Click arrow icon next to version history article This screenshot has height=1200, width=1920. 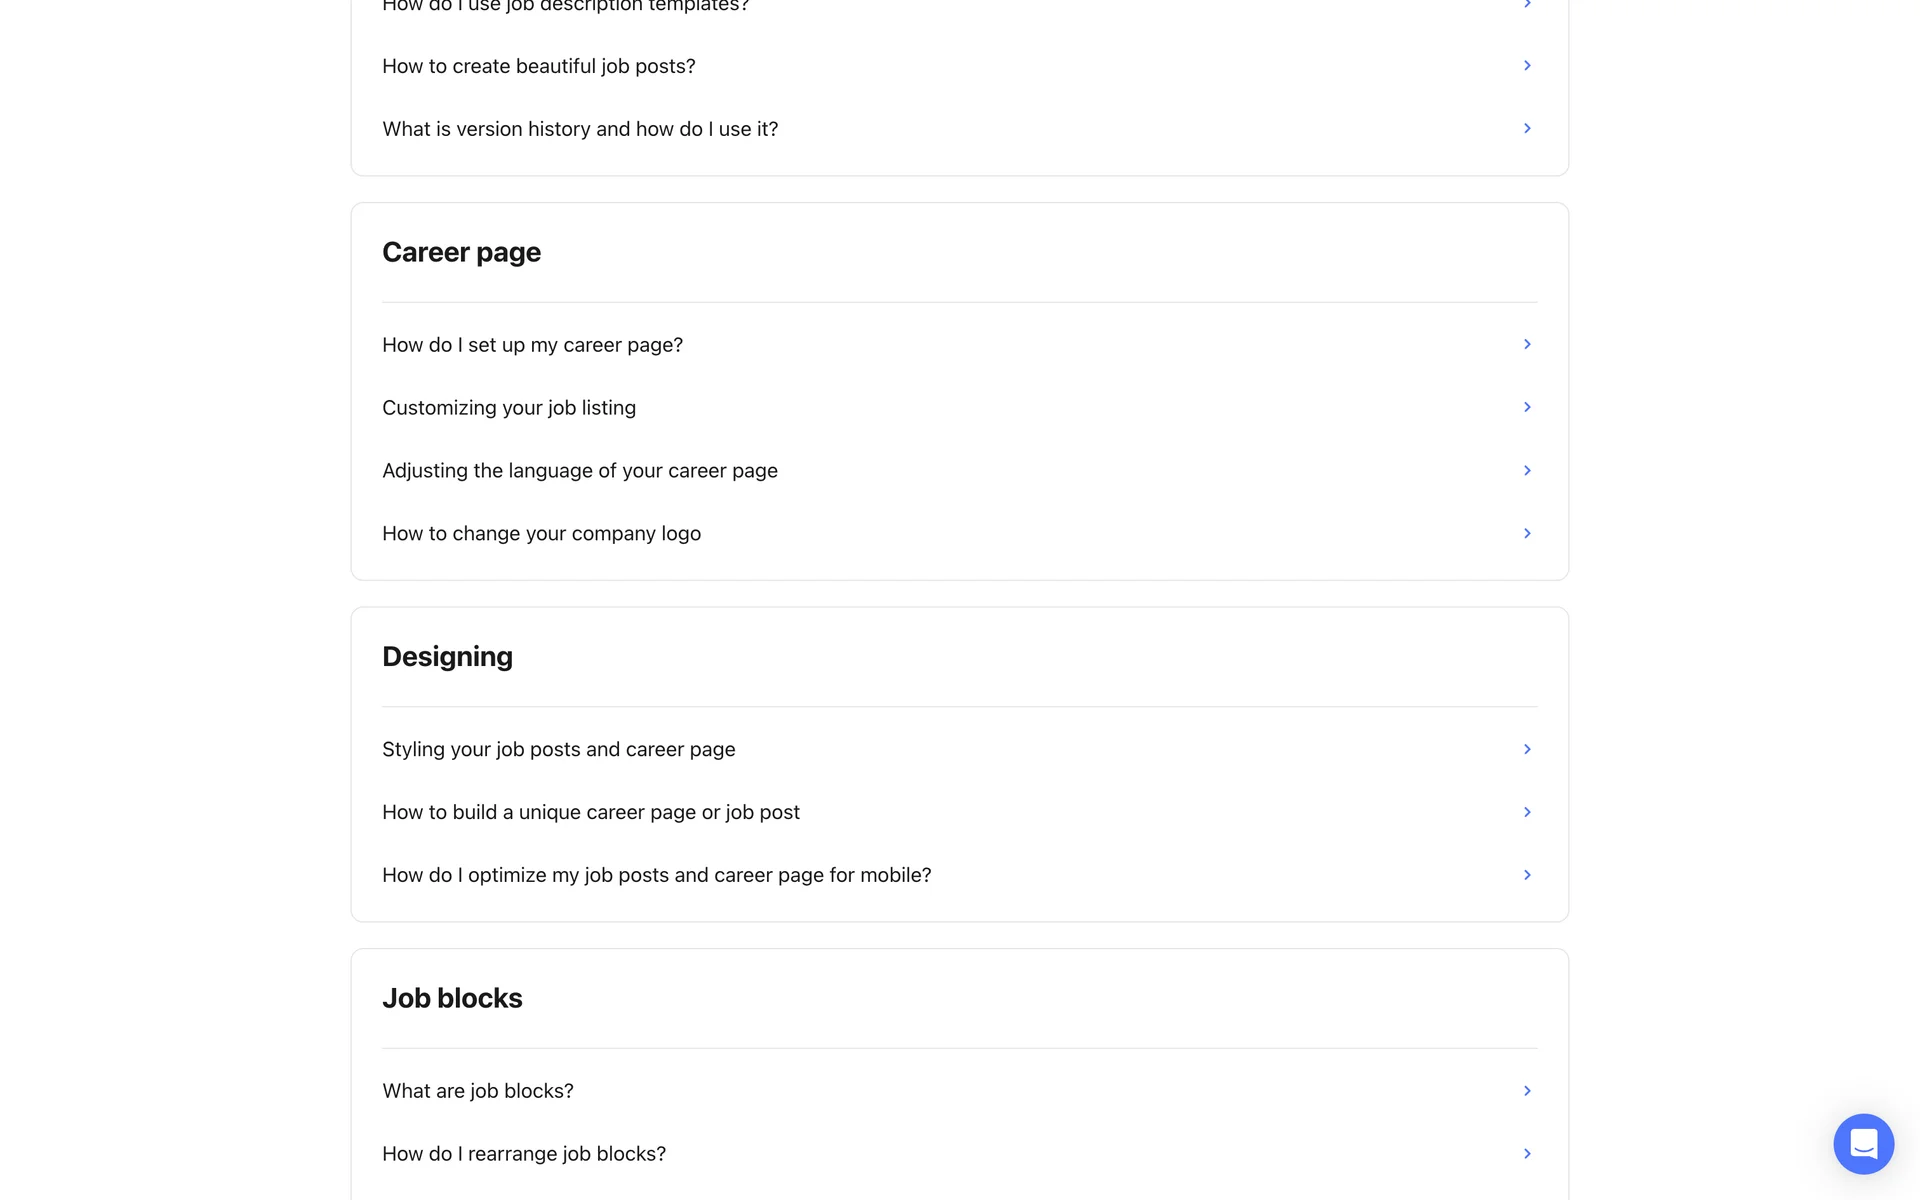point(1527,129)
